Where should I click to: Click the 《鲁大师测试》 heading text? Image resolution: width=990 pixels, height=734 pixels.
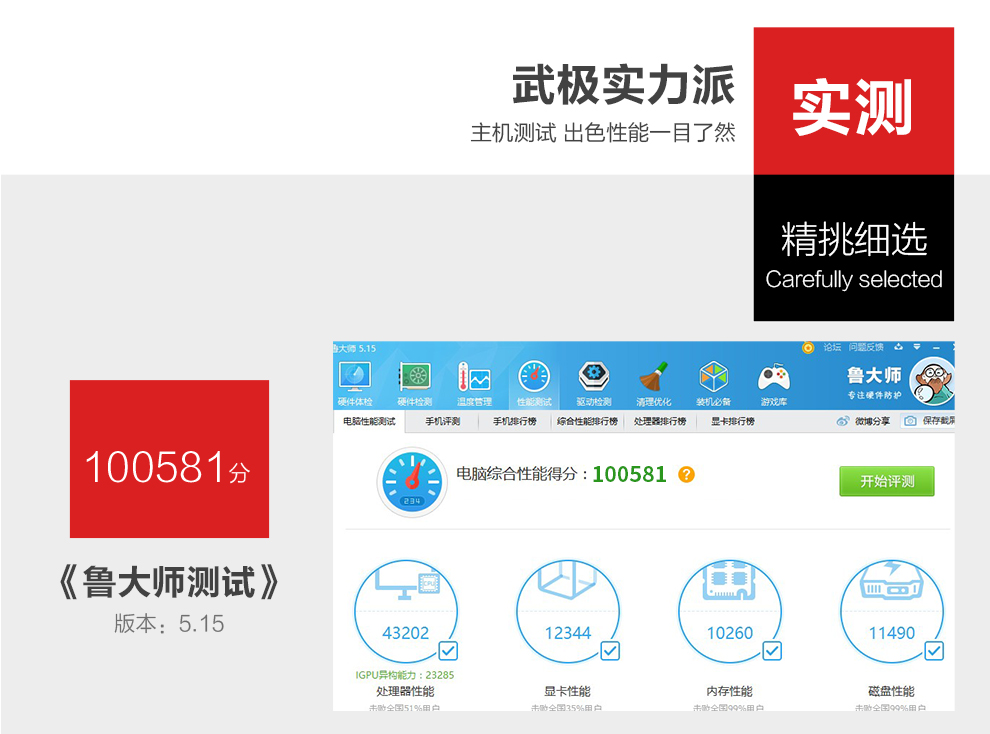tap(168, 582)
